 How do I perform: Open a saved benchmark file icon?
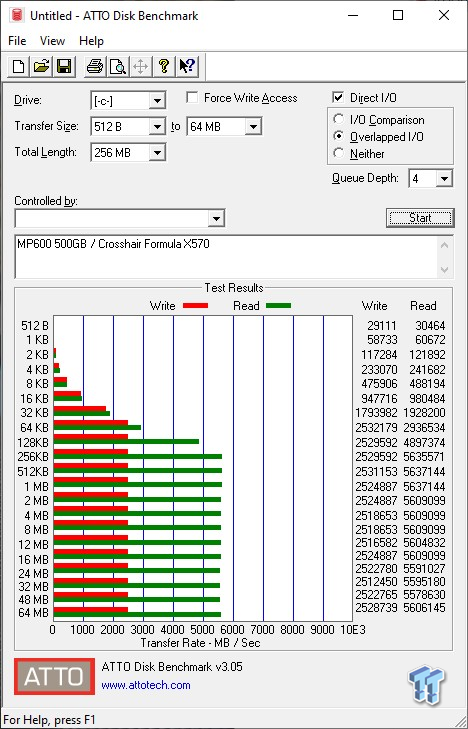point(41,66)
